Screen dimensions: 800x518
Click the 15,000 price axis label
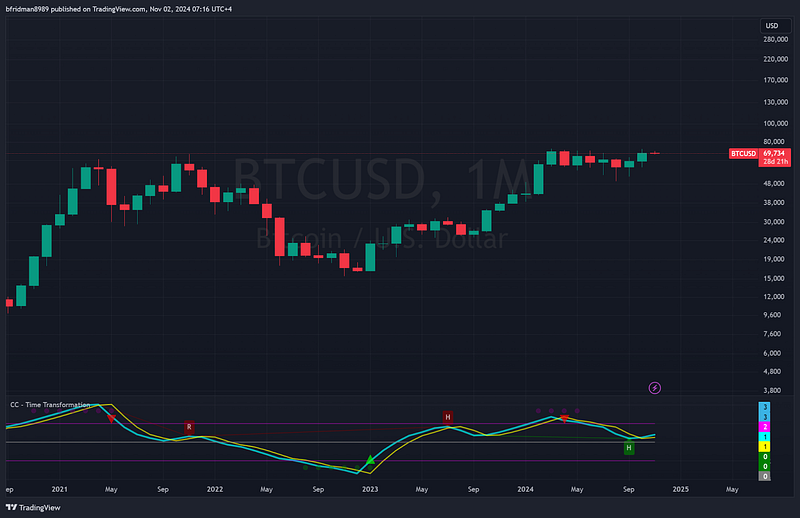[x=776, y=279]
